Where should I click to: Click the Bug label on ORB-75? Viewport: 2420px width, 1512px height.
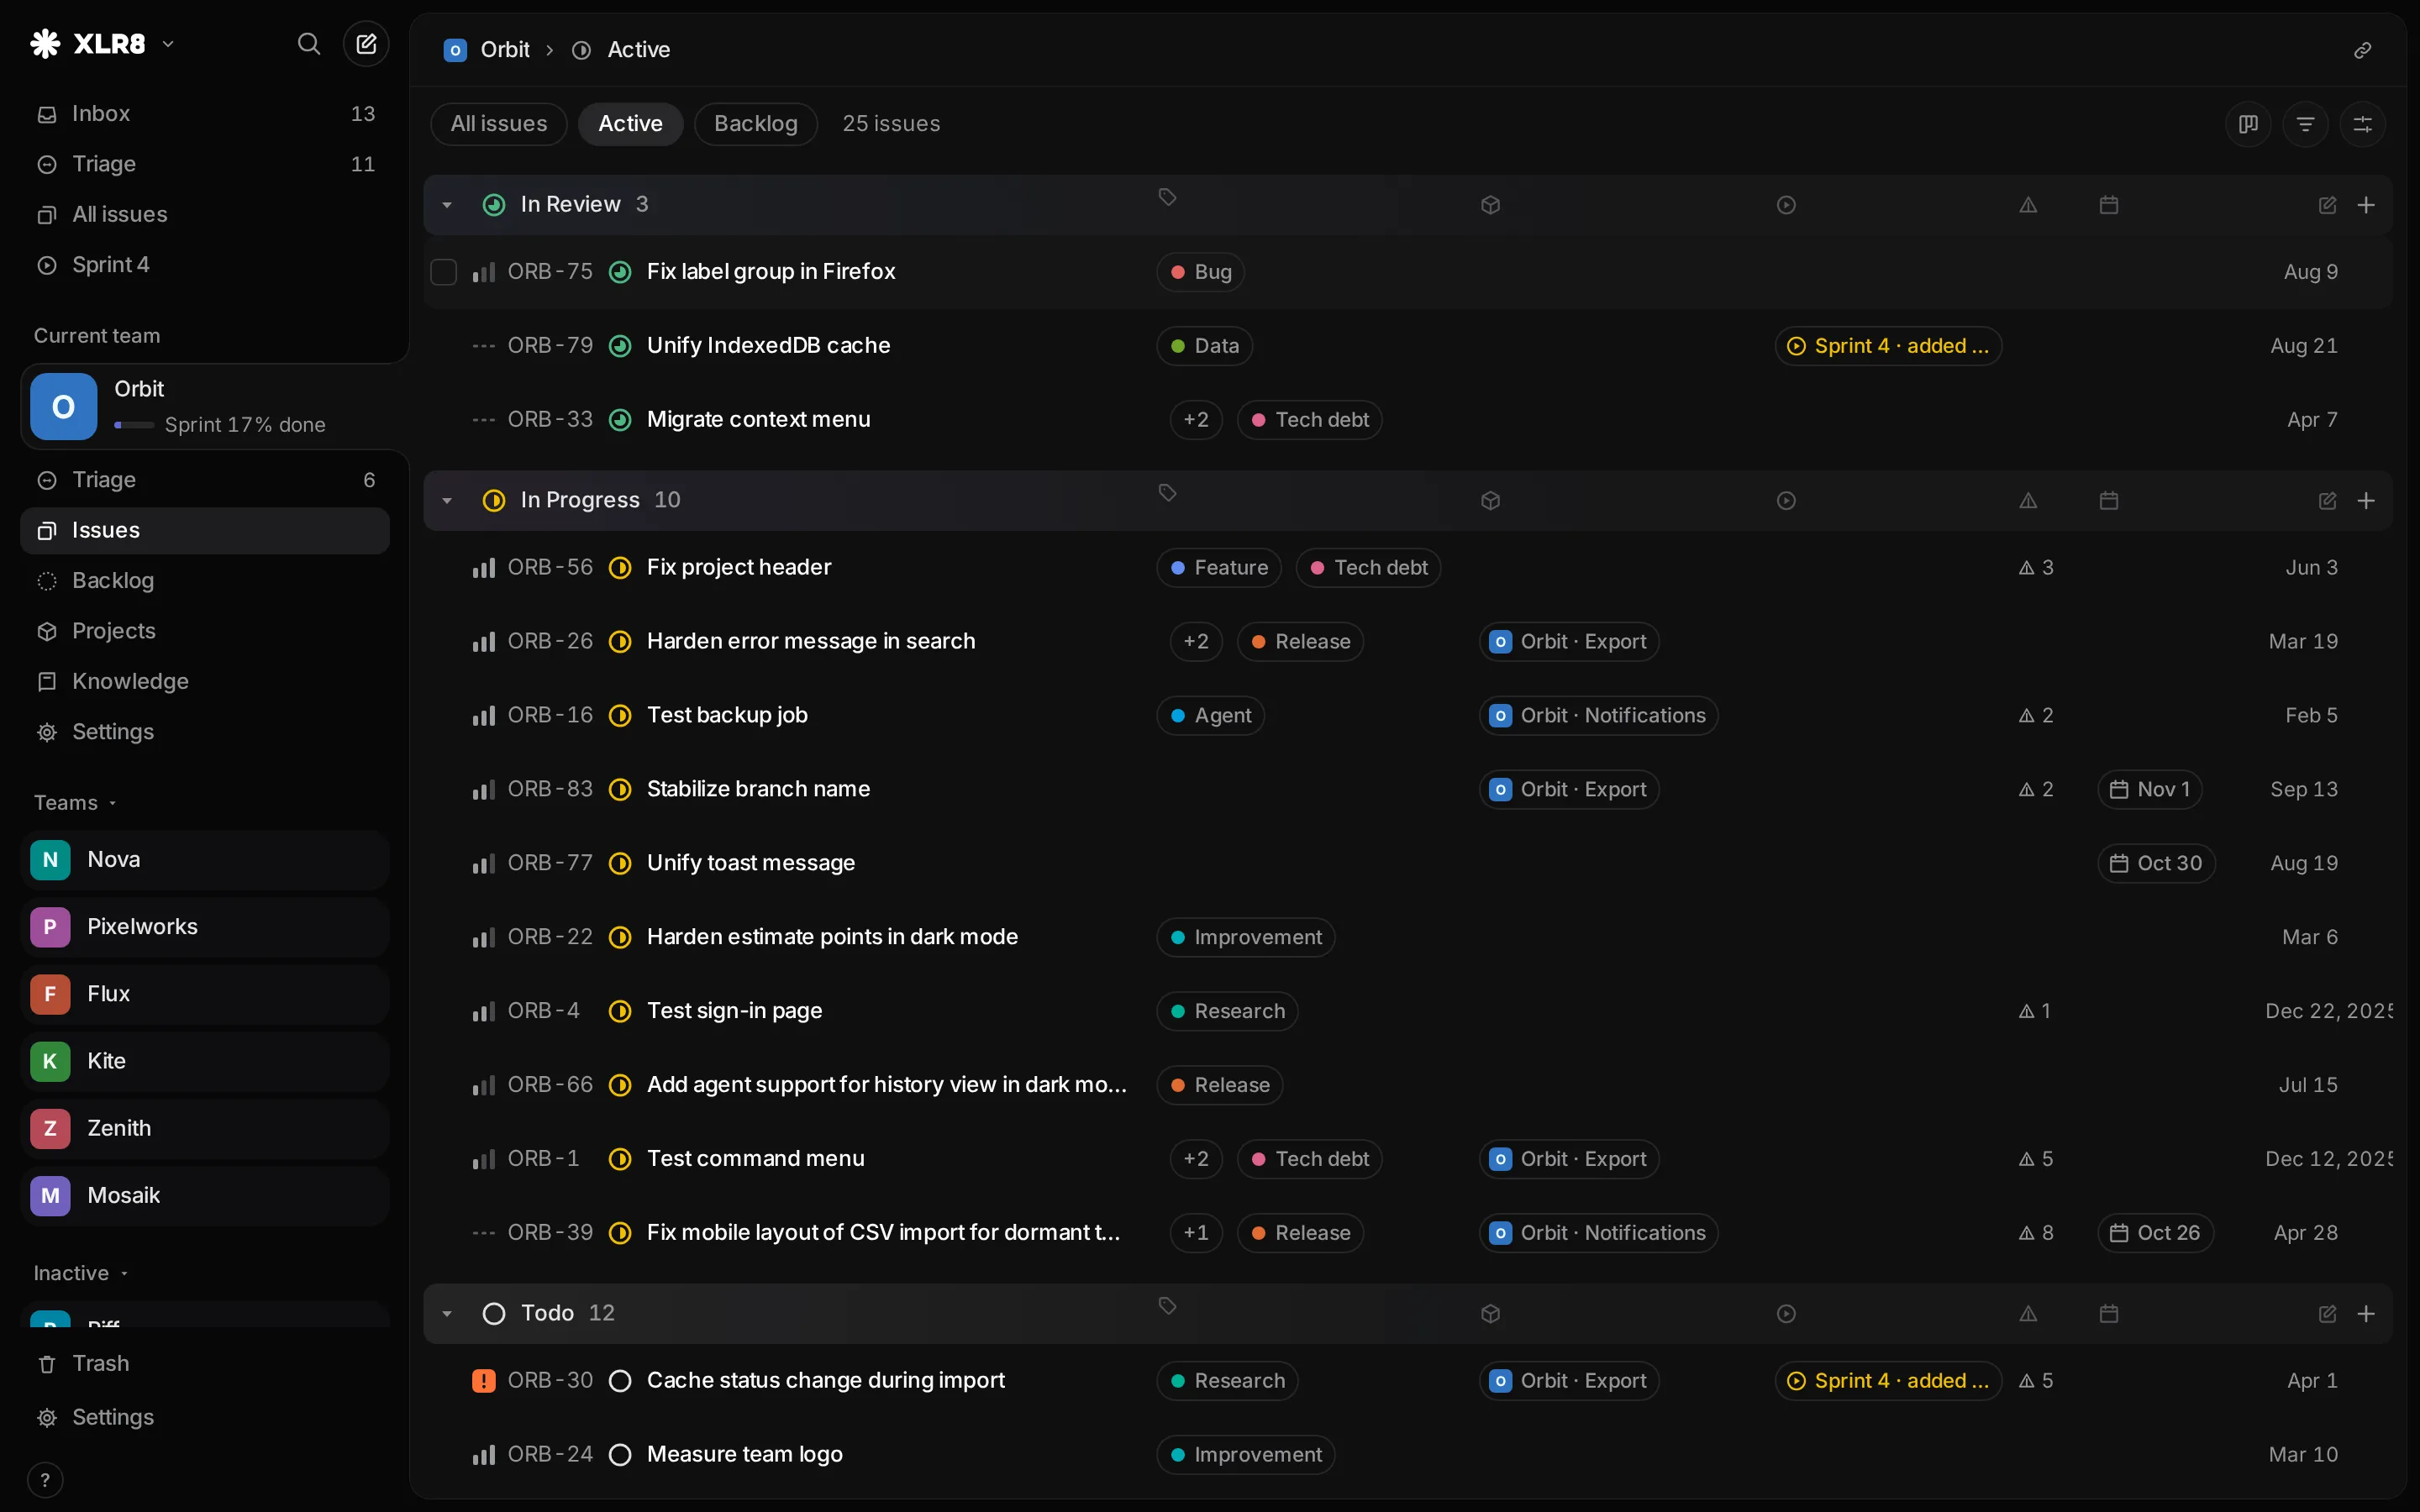tap(1200, 272)
